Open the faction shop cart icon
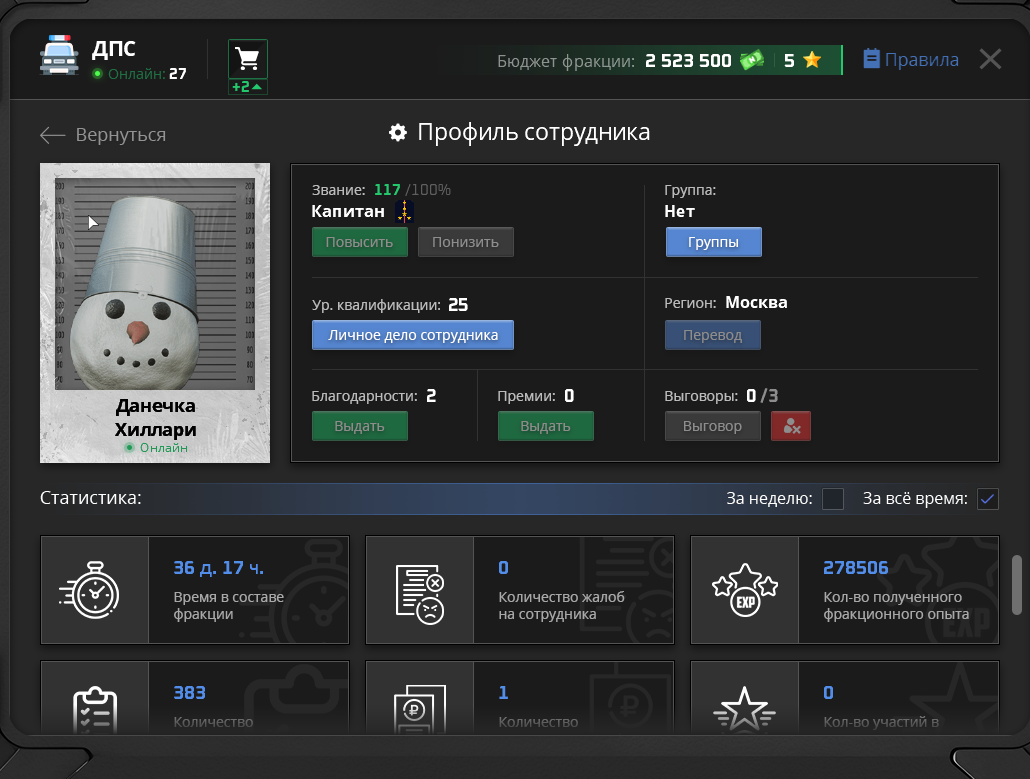Viewport: 1030px width, 779px height. pyautogui.click(x=247, y=60)
